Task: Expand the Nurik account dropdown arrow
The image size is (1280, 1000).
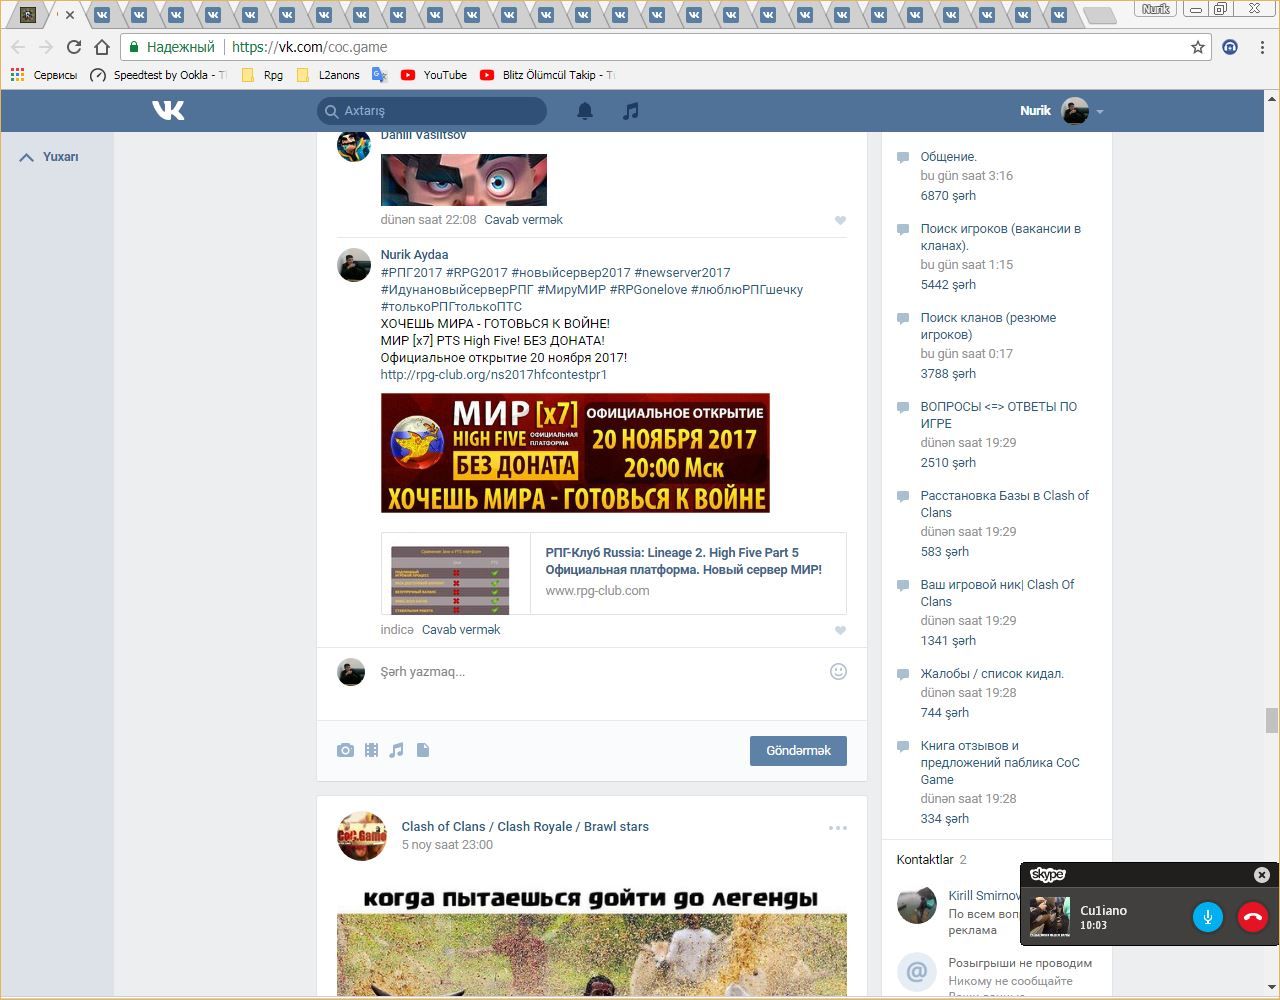Action: (1100, 112)
